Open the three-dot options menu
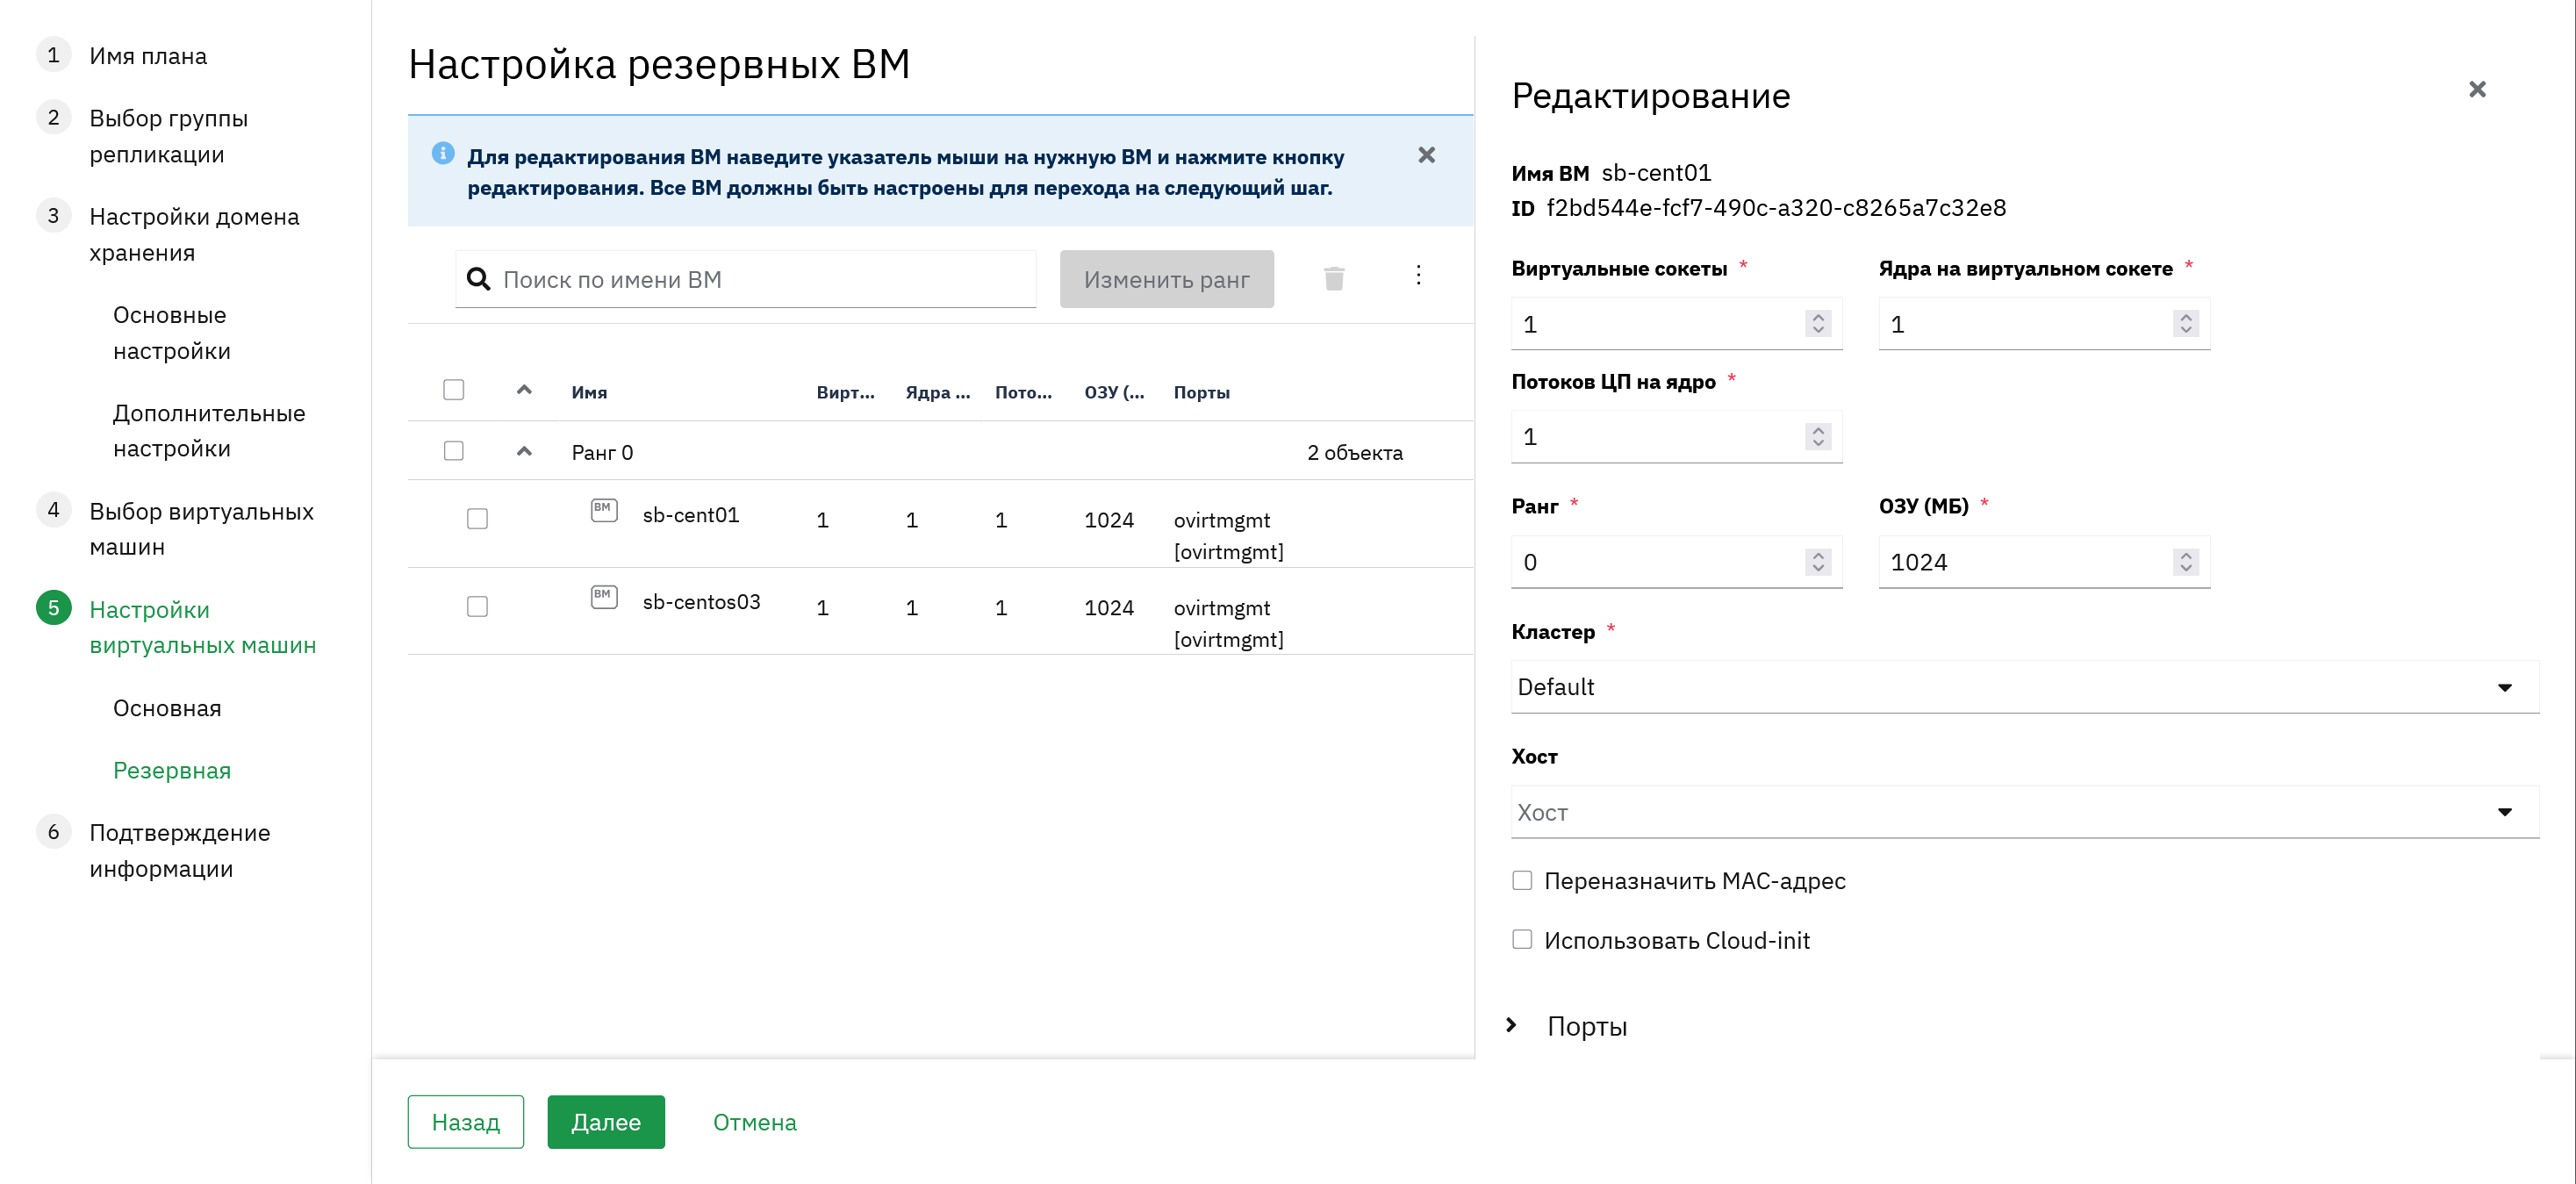The width and height of the screenshot is (2576, 1184). point(1417,275)
